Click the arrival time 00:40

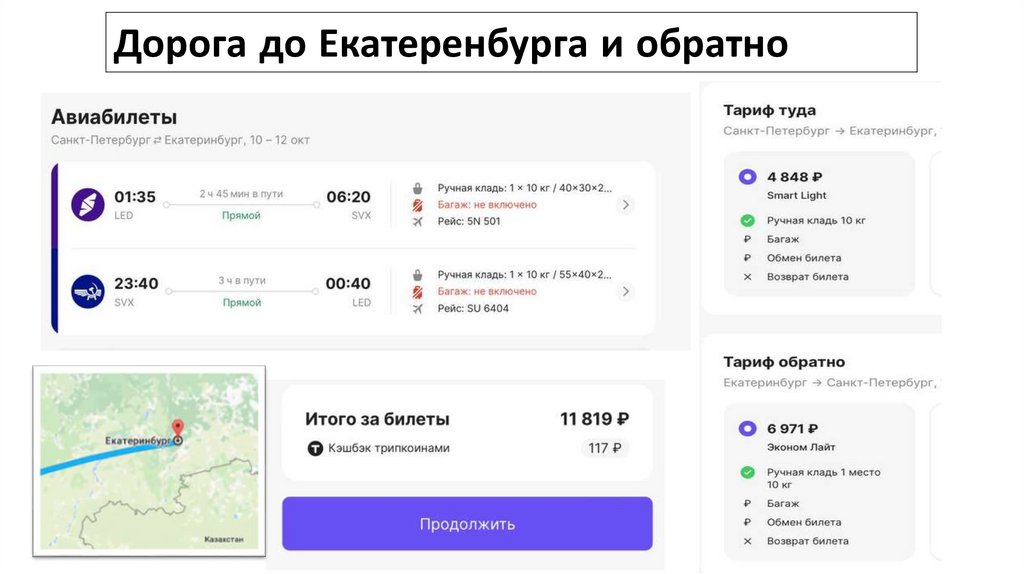[348, 284]
